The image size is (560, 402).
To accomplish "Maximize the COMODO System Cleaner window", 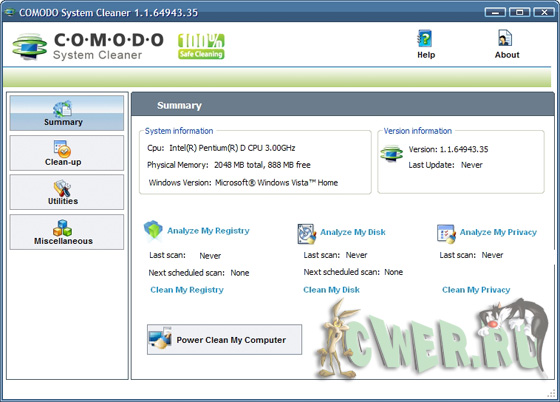I will coord(519,12).
